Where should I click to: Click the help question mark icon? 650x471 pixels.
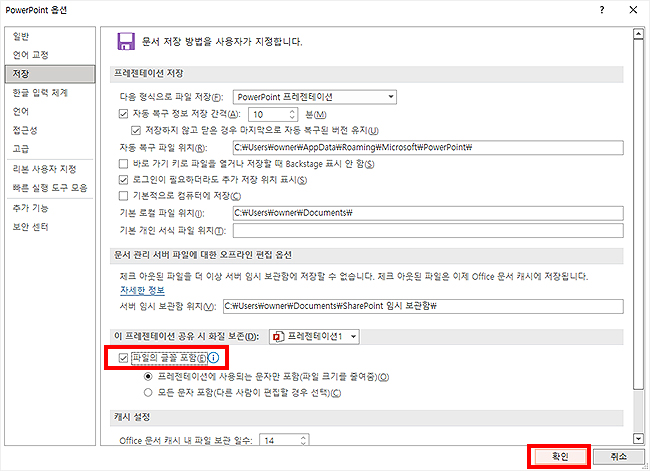click(x=602, y=10)
